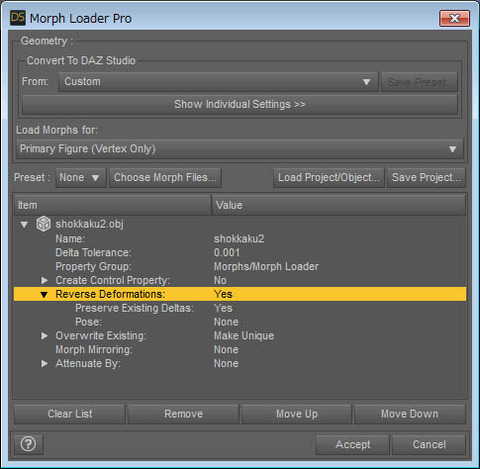This screenshot has height=469, width=480.
Task: Click Overwrite Existing value Make Unique
Action: [244, 336]
